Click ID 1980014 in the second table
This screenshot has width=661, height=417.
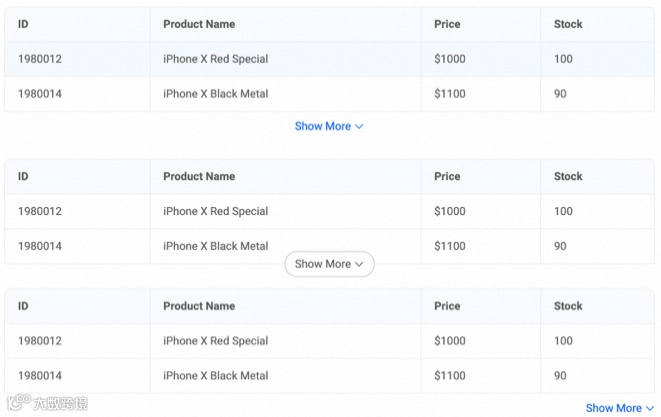[x=40, y=246]
